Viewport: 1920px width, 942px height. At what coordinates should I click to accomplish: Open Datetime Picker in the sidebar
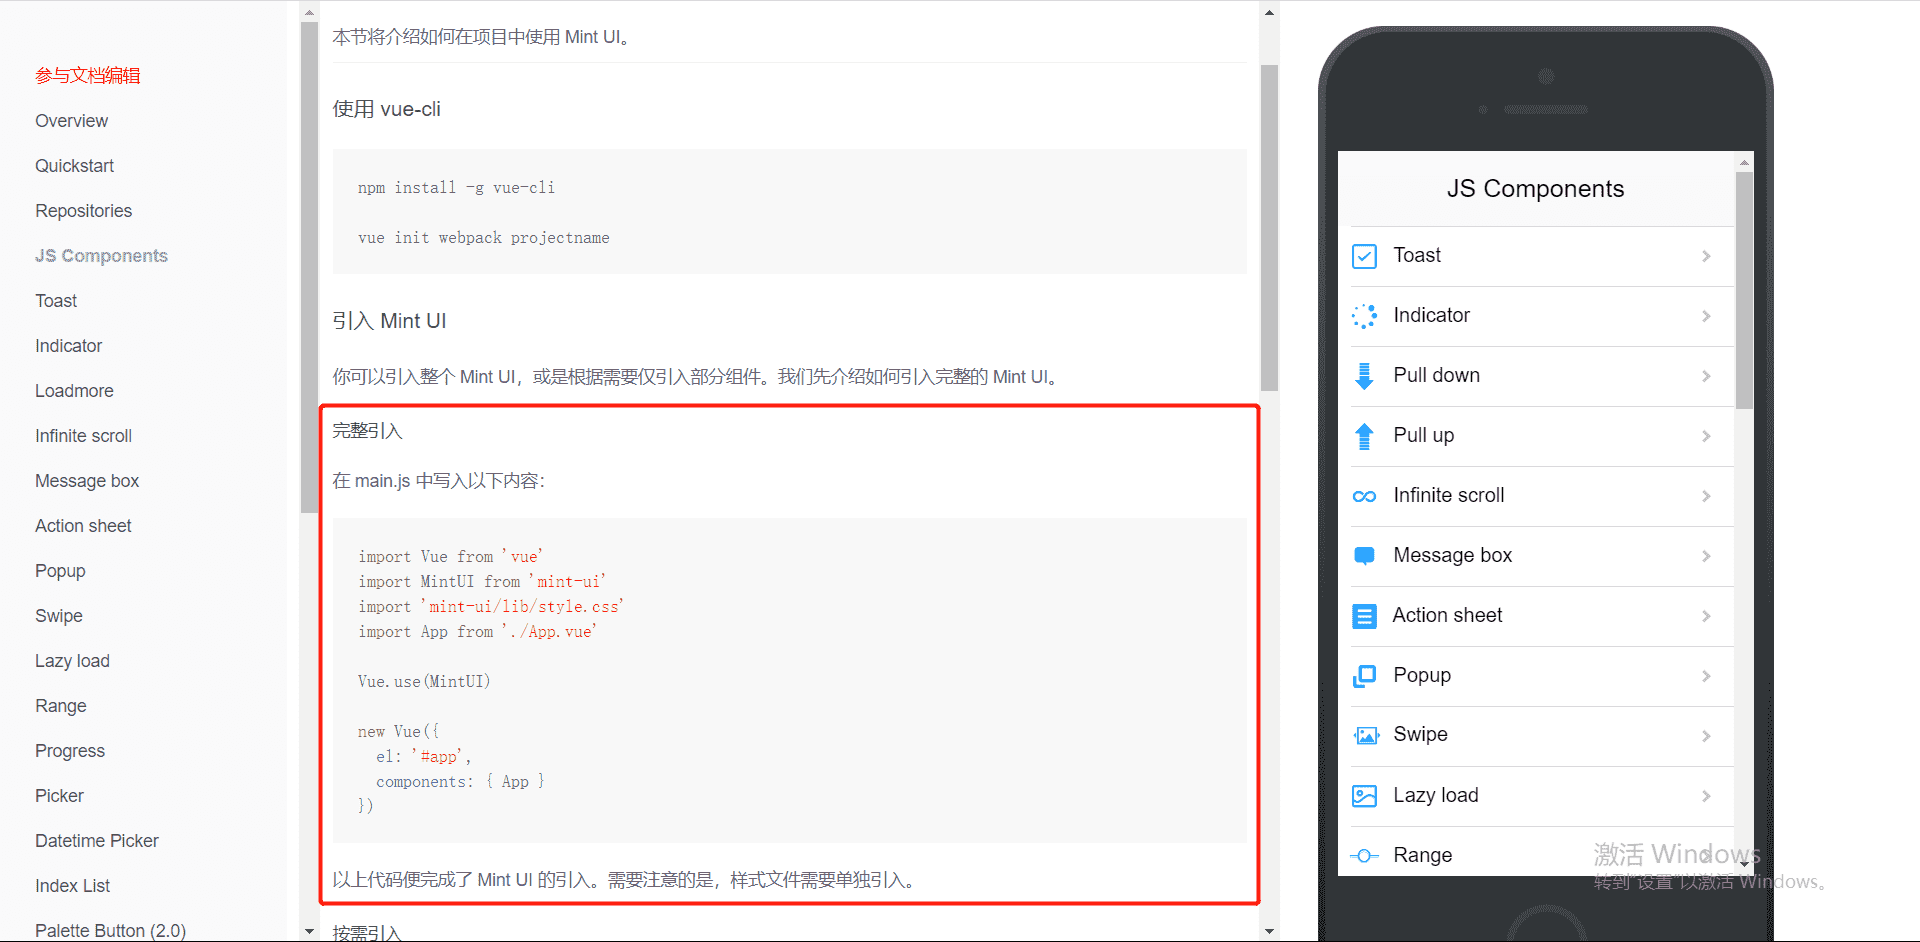click(97, 841)
